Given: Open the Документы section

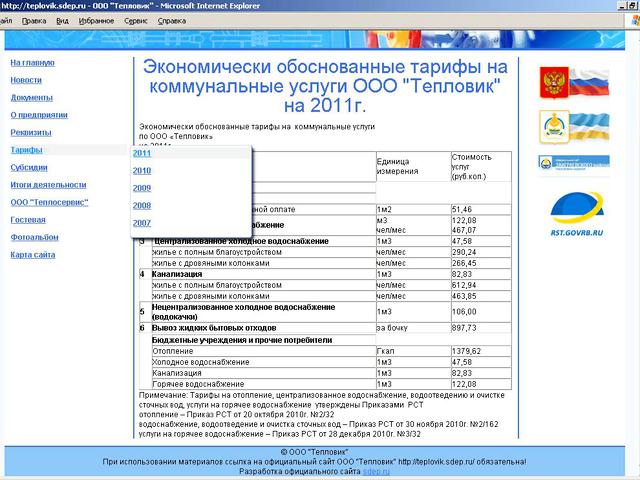Looking at the screenshot, I should (31, 98).
